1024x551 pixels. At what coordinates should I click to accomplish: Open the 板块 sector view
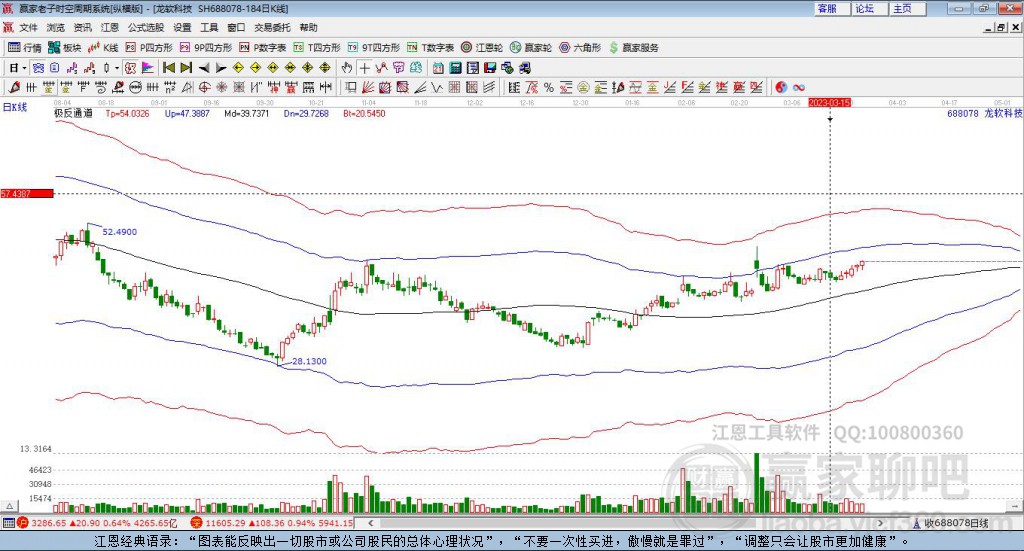tap(65, 48)
